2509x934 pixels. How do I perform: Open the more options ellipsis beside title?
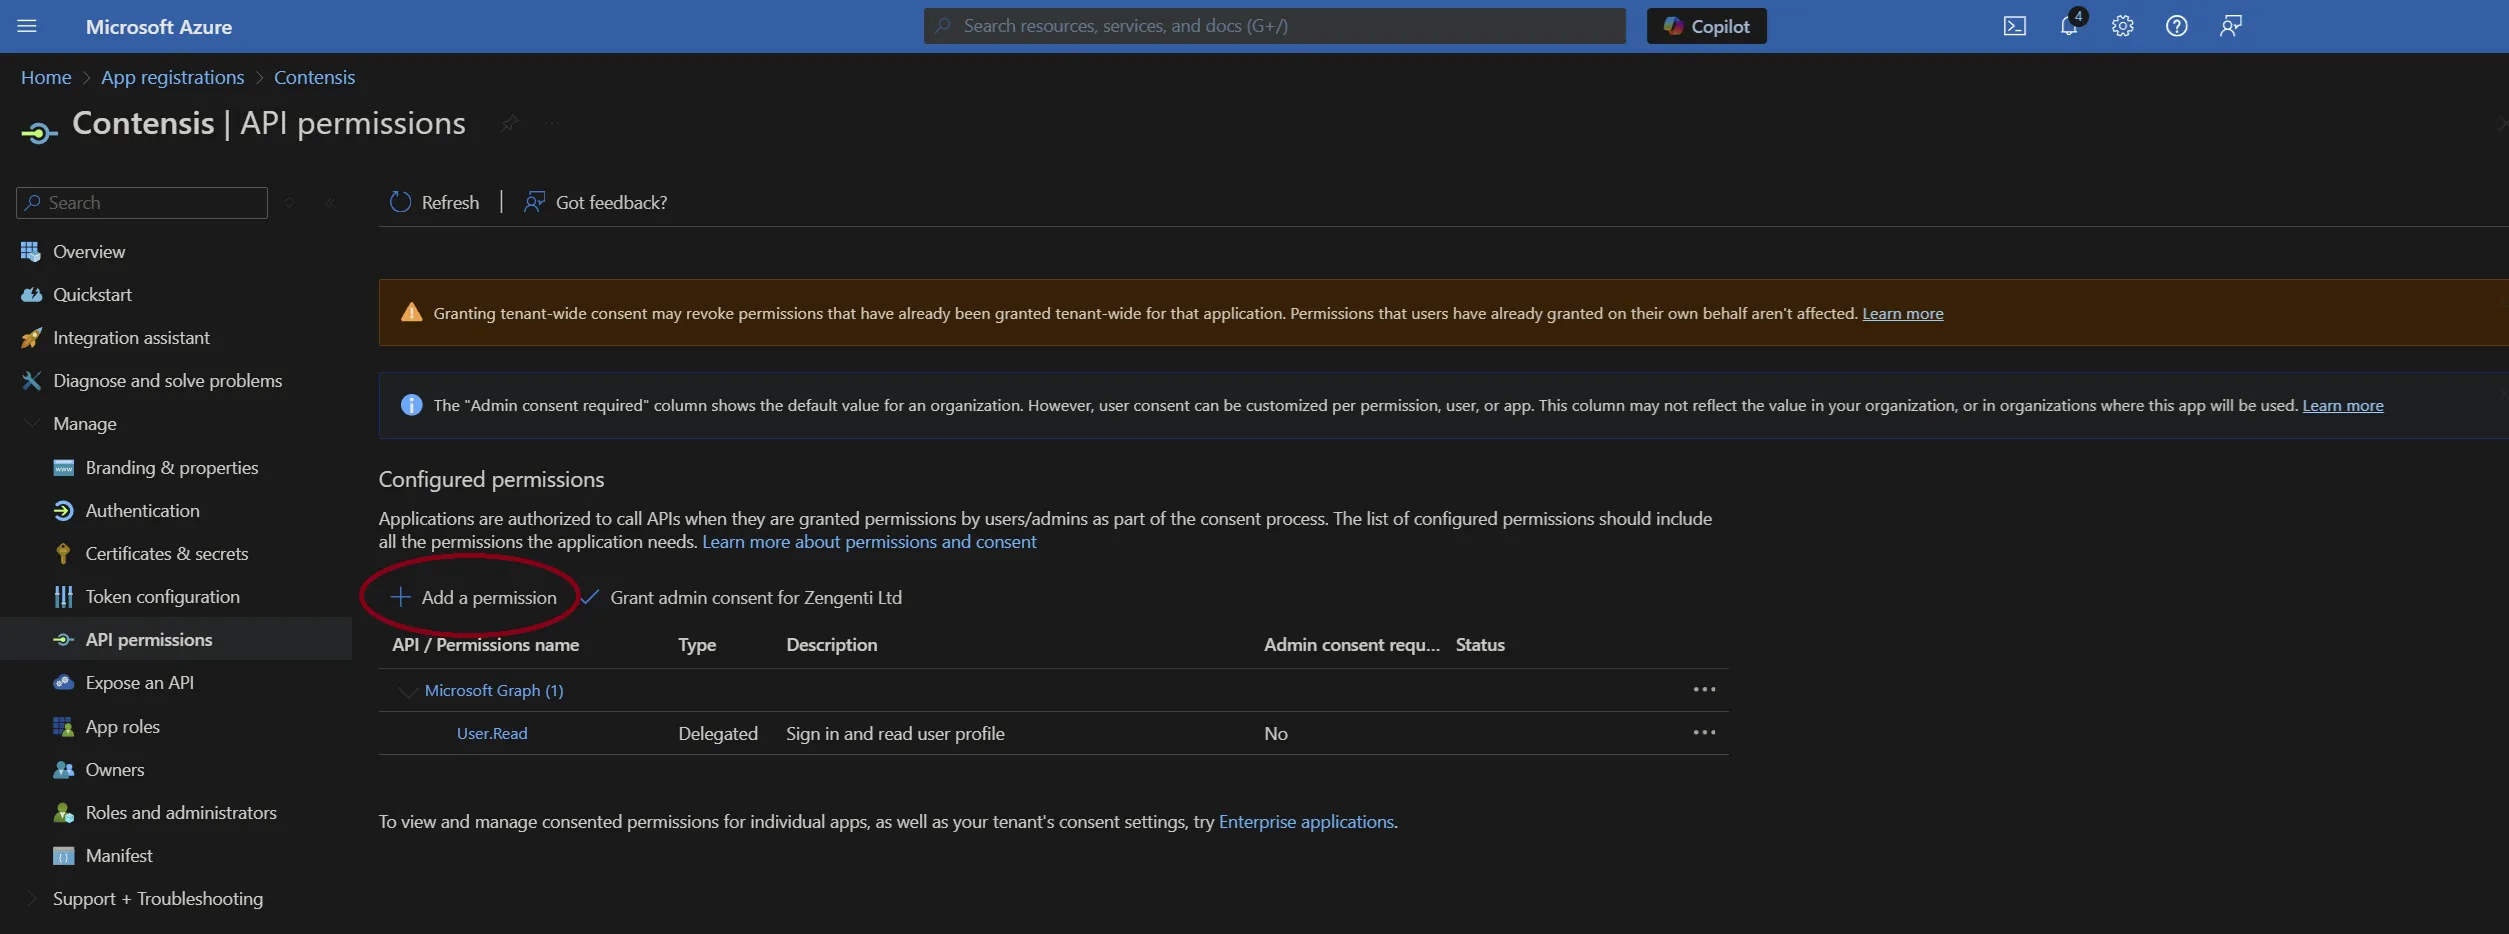point(552,123)
